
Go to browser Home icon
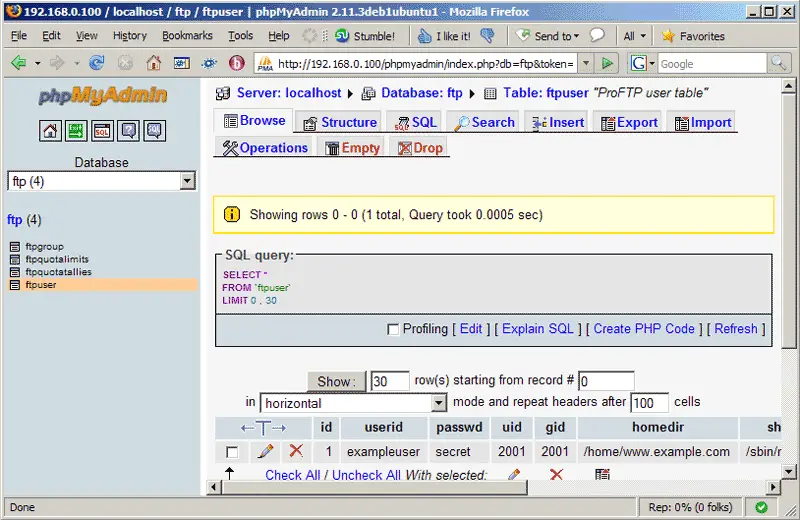pyautogui.click(x=153, y=63)
